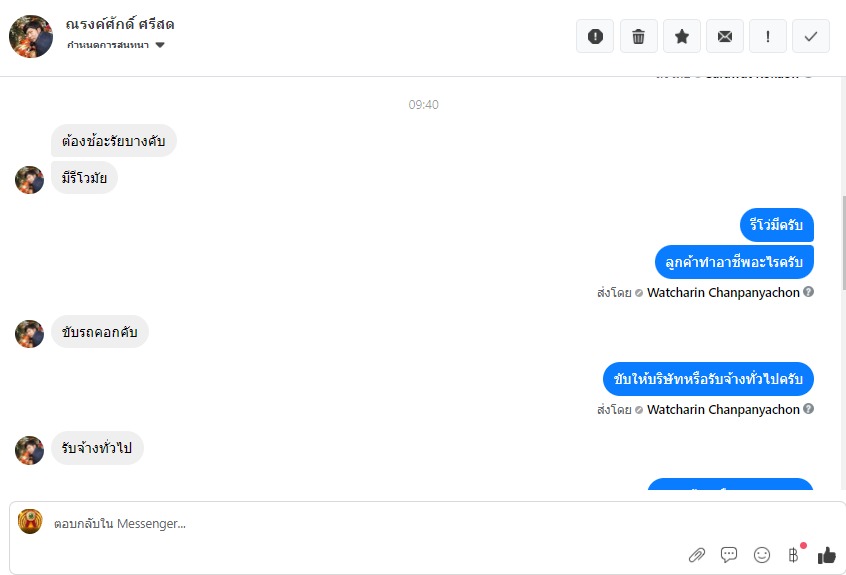Viewport: 846px width, 575px height.
Task: Delete conversation using trash icon
Action: point(638,37)
